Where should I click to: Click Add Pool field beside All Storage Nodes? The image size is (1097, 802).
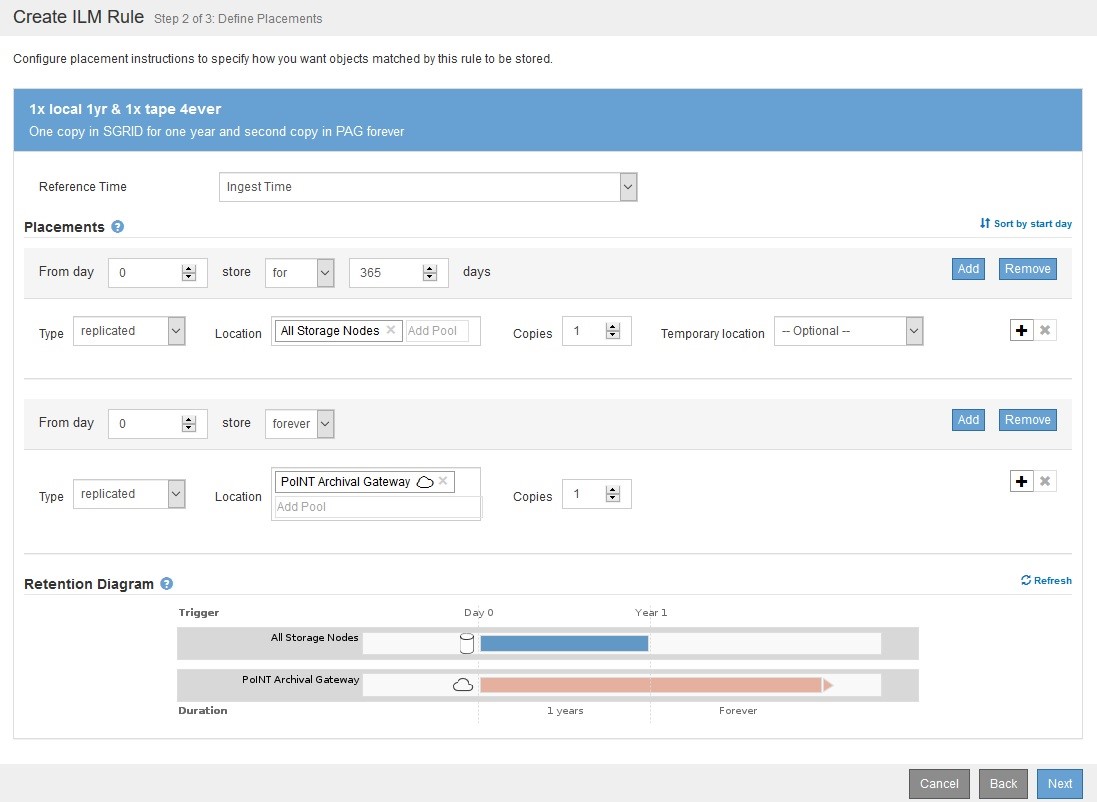pyautogui.click(x=437, y=330)
